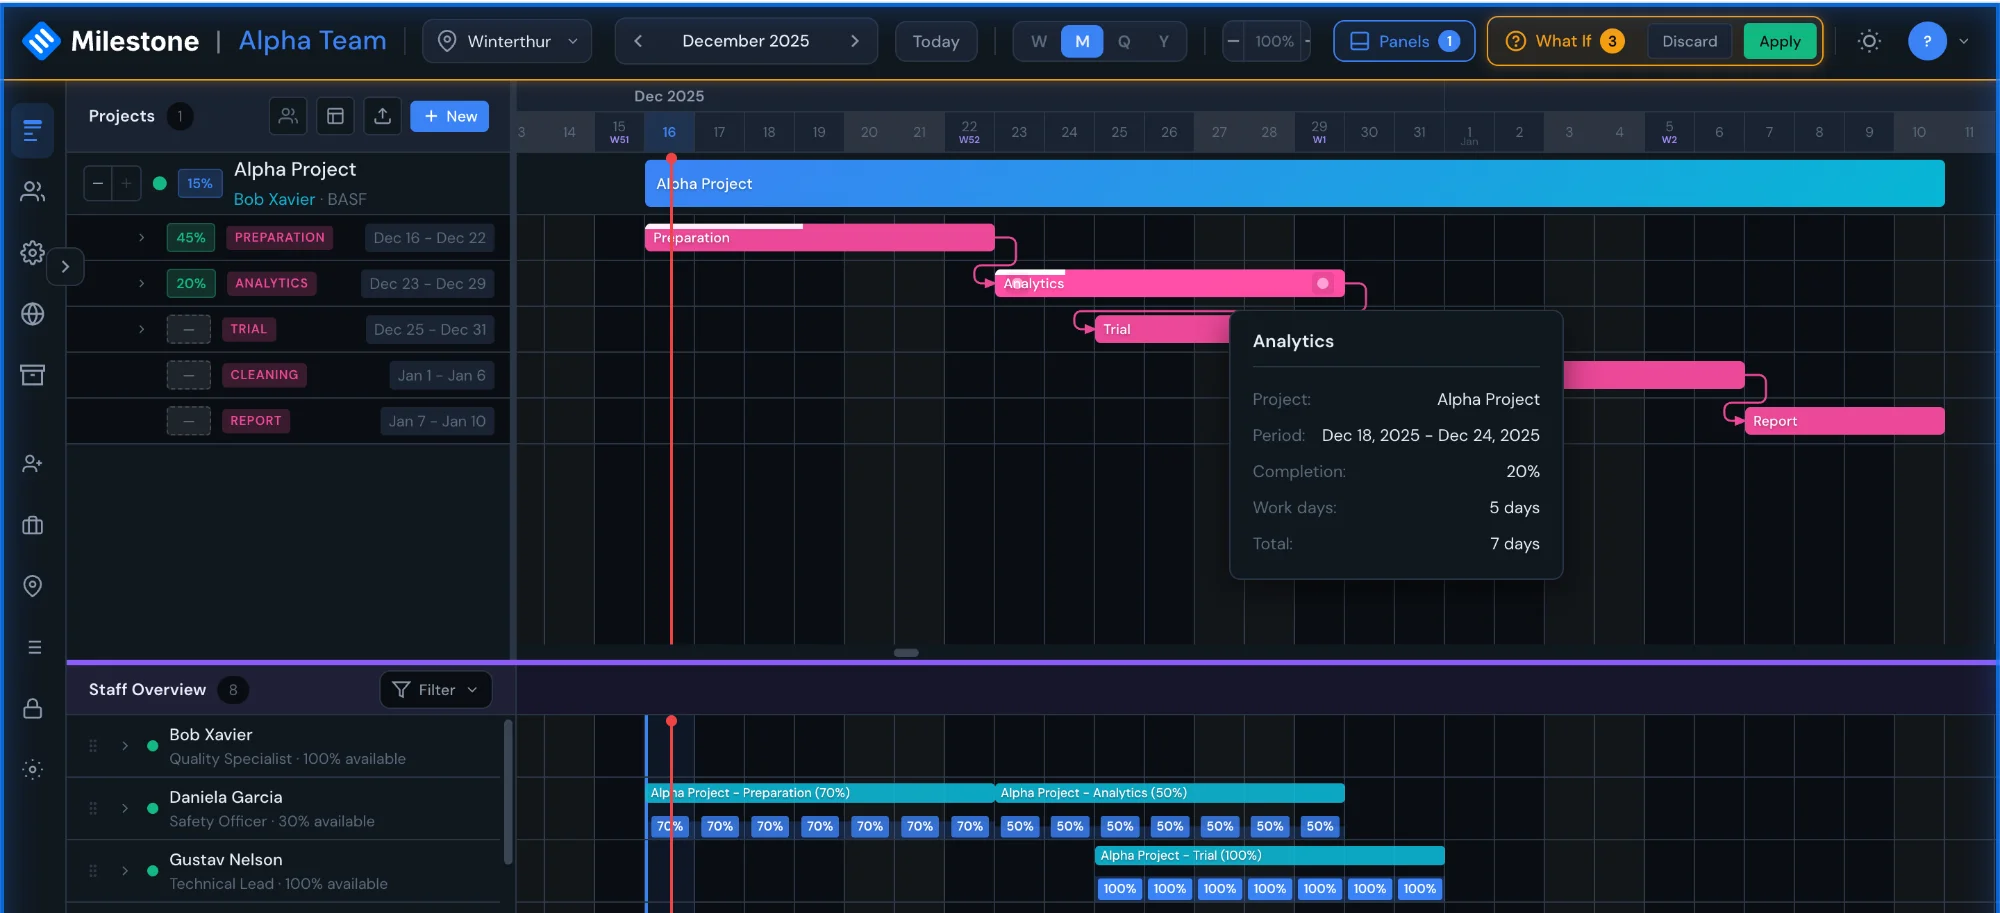Viewport: 2000px width, 913px height.
Task: Click the export icon in the Projects panel
Action: click(x=383, y=116)
